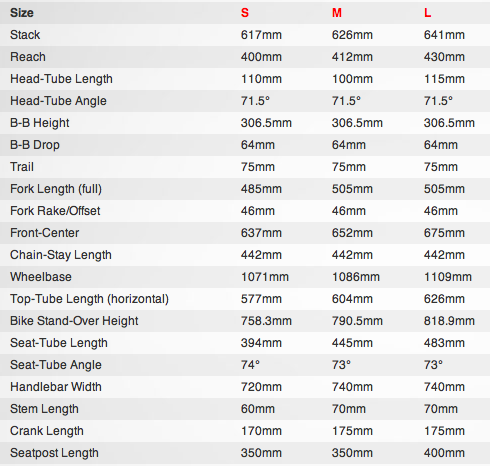Click the Chain-Stay Length label
490x466 pixels.
(61, 255)
